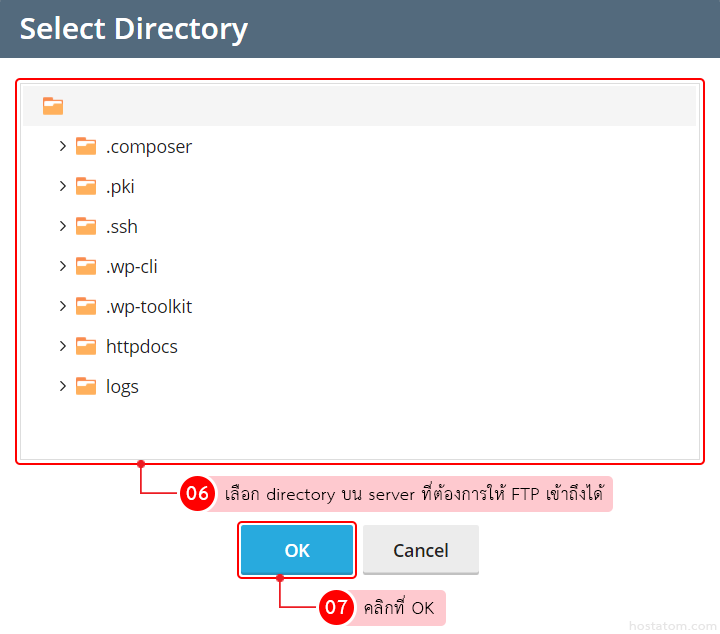
Task: Expand the .pki directory chevron
Action: point(63,186)
